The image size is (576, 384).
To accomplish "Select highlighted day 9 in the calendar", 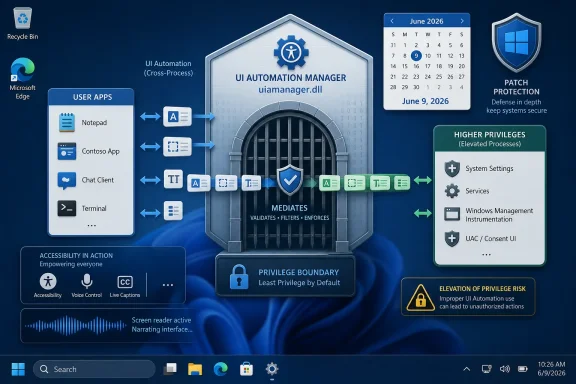I will (x=416, y=55).
